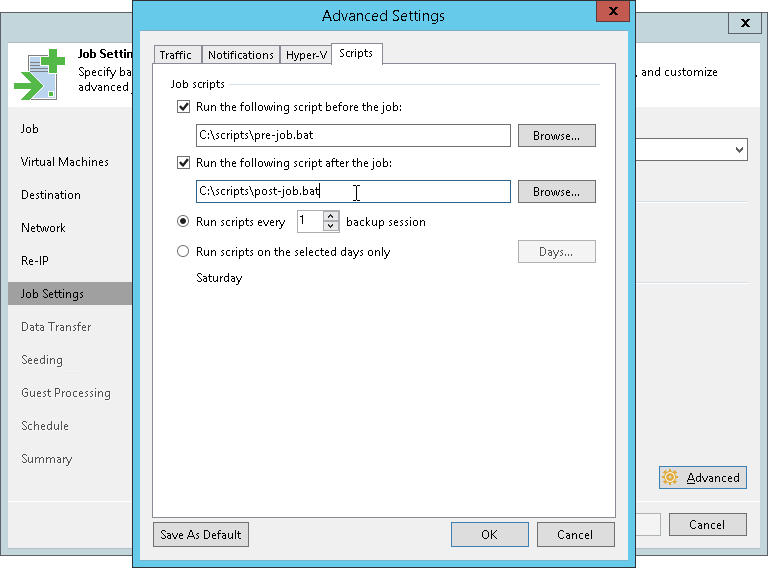Viewport: 768px width, 568px height.
Task: Select Run scripts on the selected days only
Action: pyautogui.click(x=183, y=252)
